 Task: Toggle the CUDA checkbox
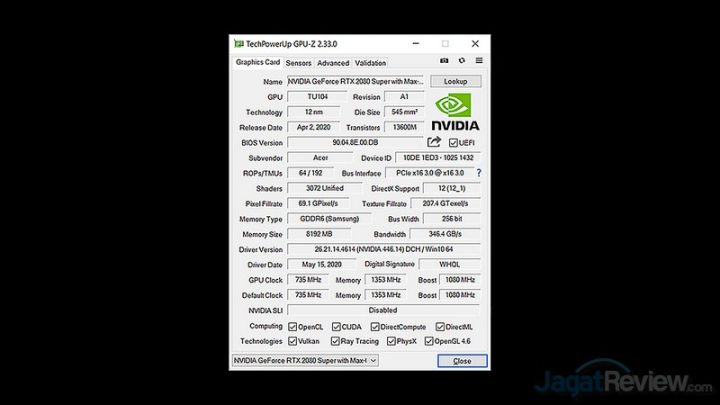(x=336, y=327)
